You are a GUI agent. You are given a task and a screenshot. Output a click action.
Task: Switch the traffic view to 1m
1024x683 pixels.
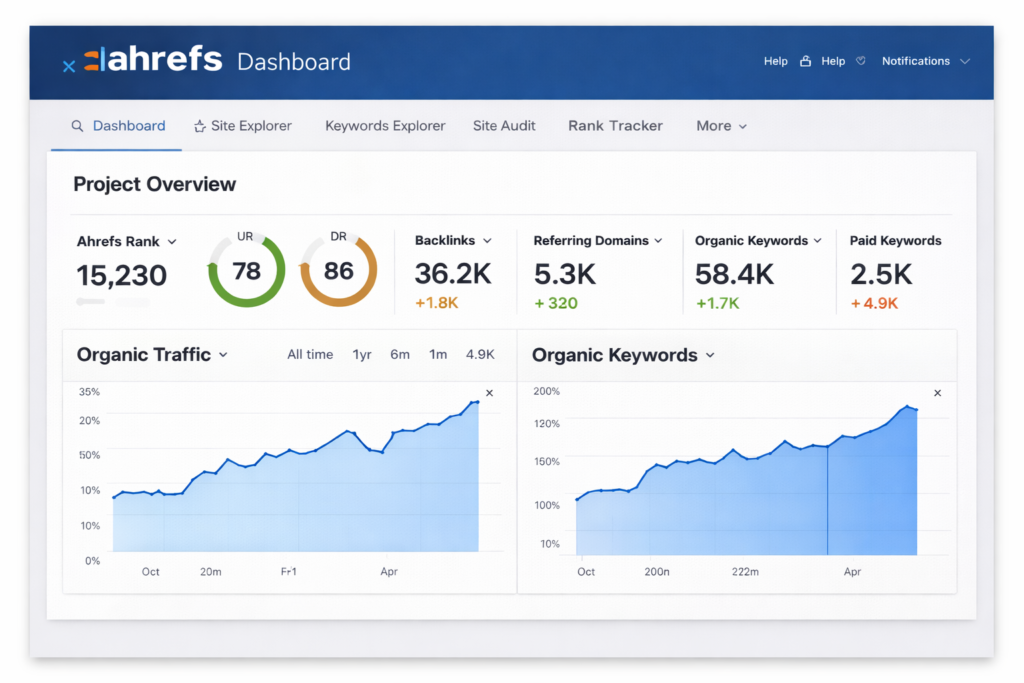click(435, 354)
